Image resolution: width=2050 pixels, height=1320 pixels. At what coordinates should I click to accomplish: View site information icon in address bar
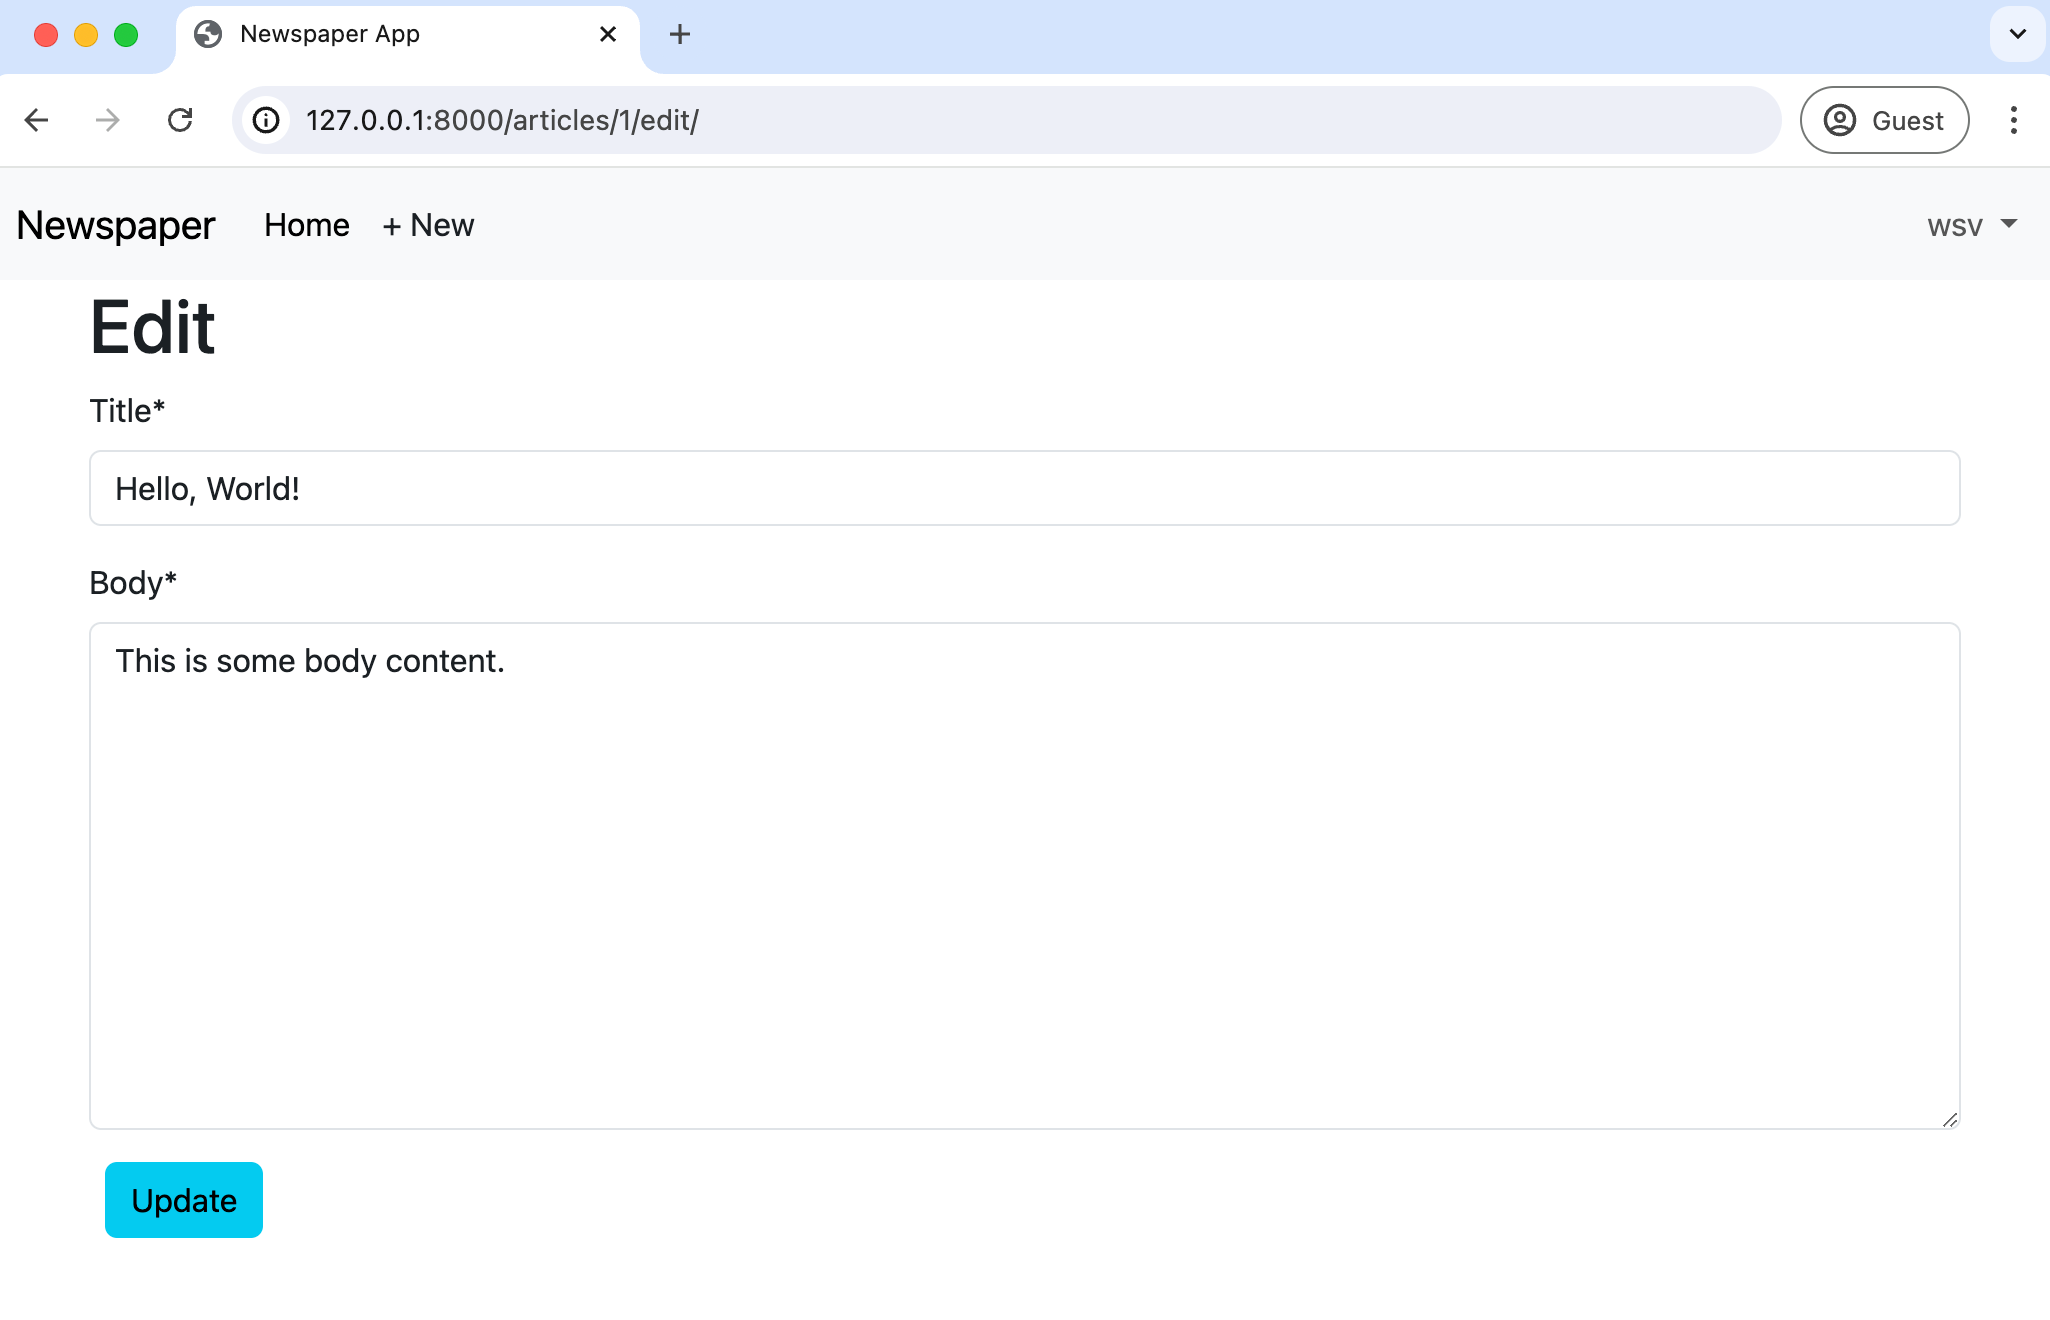pos(266,120)
